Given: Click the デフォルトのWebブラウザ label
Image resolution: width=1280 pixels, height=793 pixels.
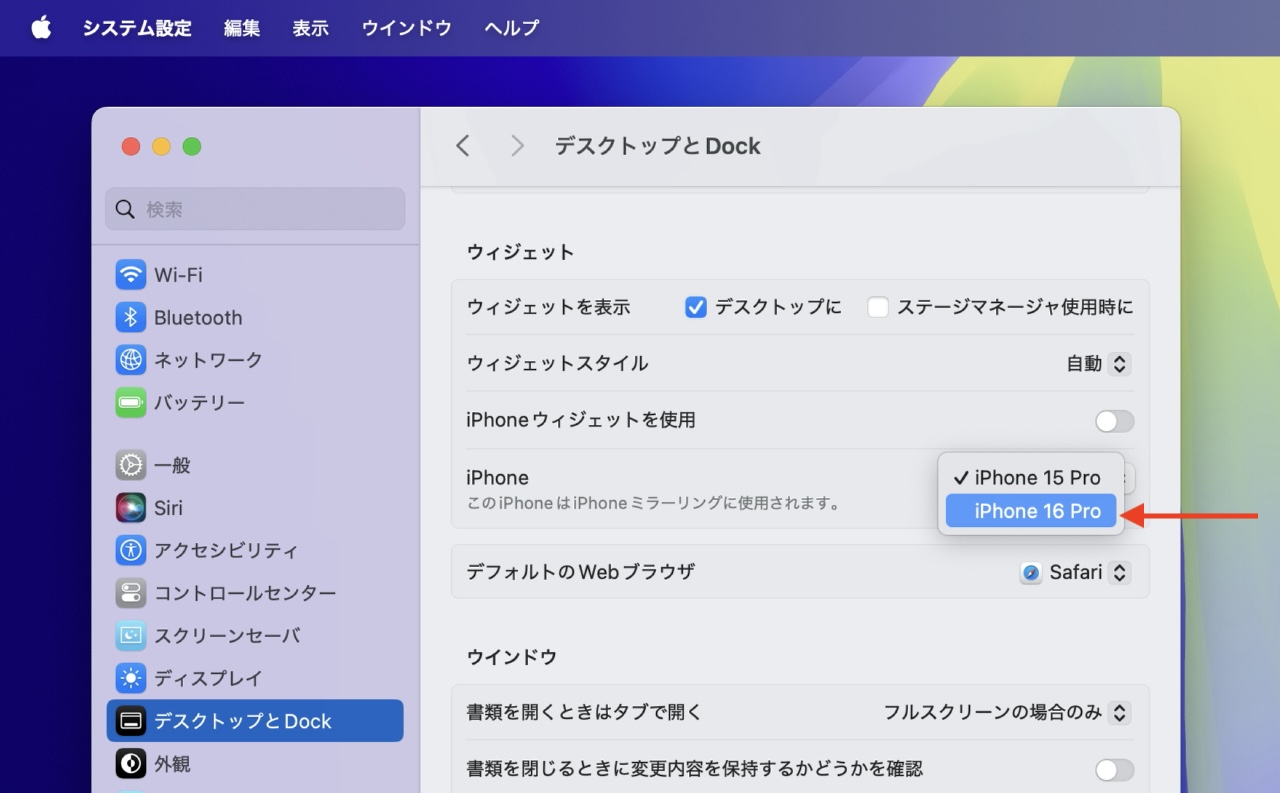Looking at the screenshot, I should click(580, 573).
